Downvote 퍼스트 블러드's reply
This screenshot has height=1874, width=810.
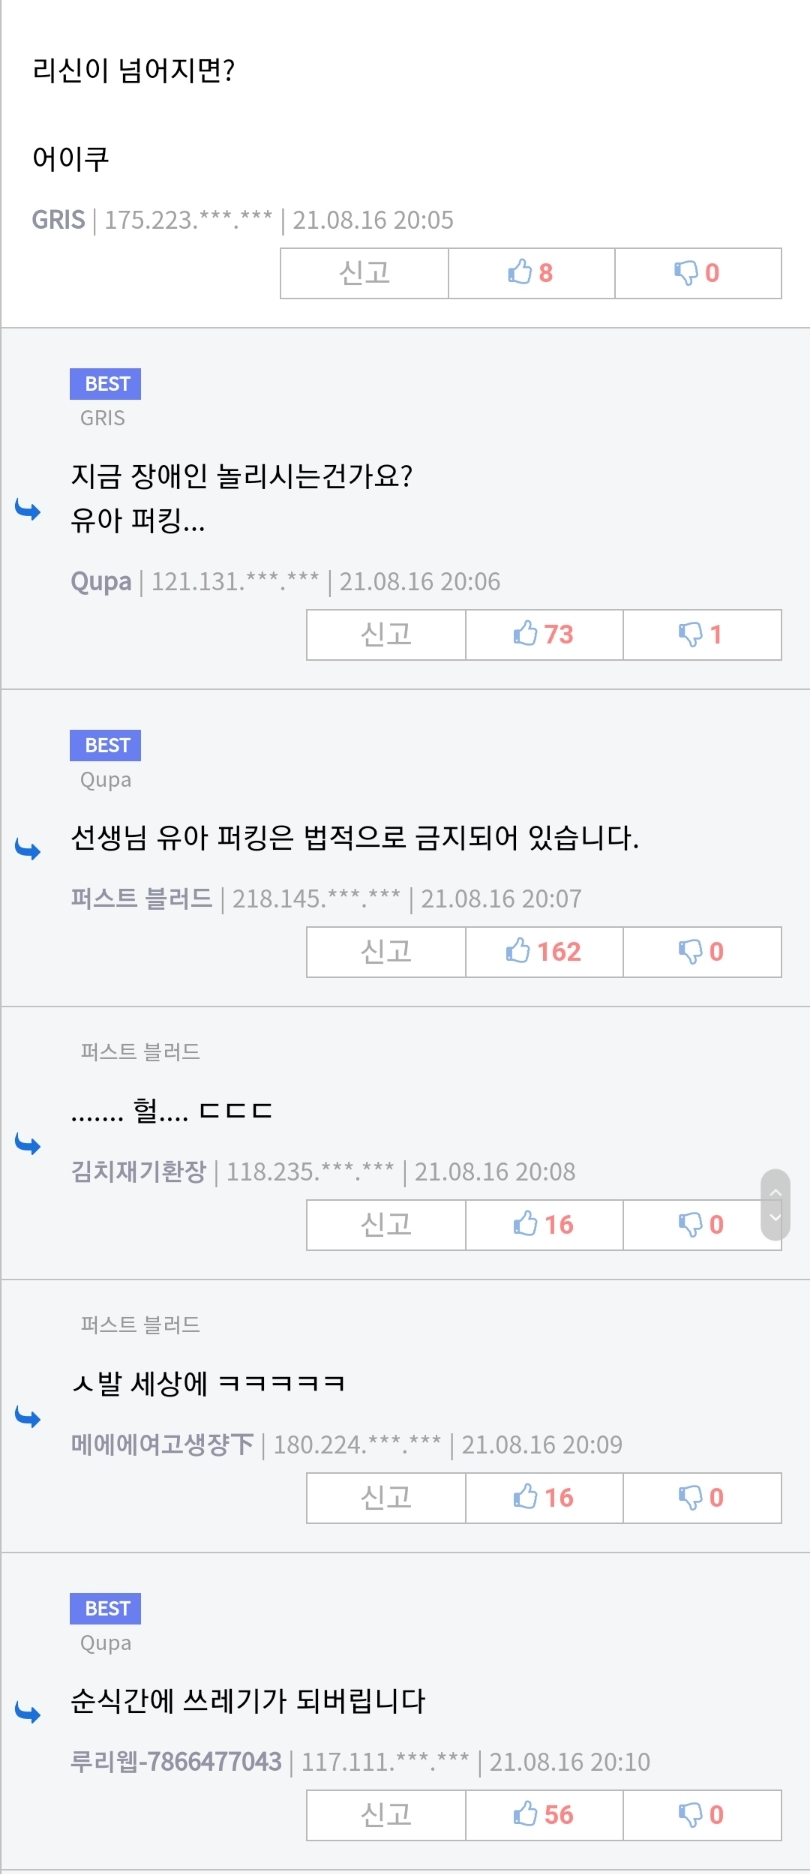701,951
